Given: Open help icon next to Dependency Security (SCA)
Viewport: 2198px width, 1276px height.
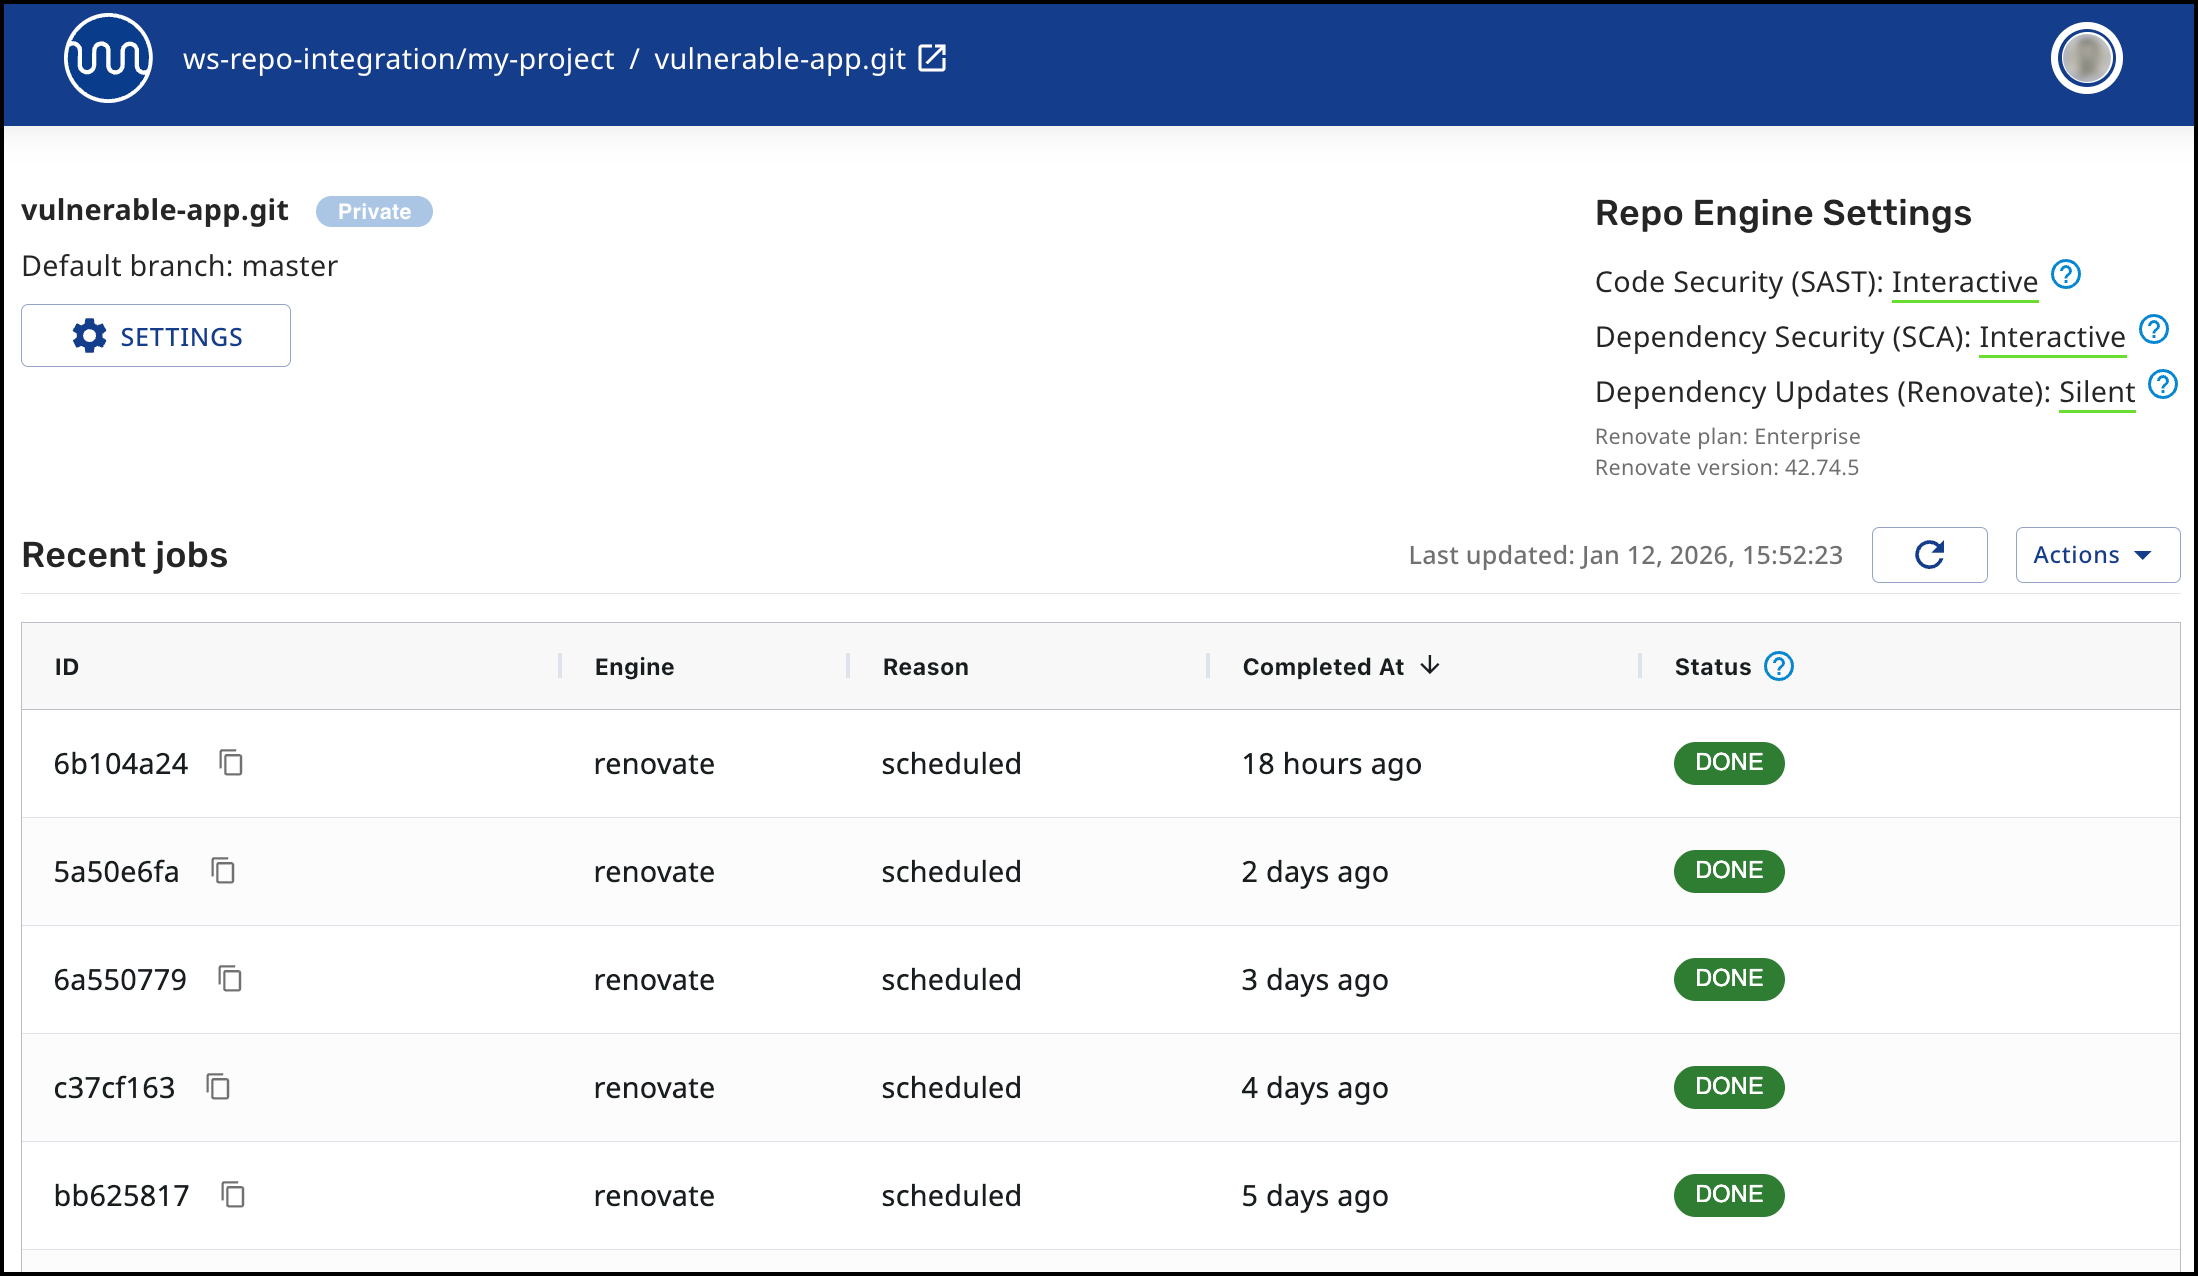Looking at the screenshot, I should tap(2153, 329).
